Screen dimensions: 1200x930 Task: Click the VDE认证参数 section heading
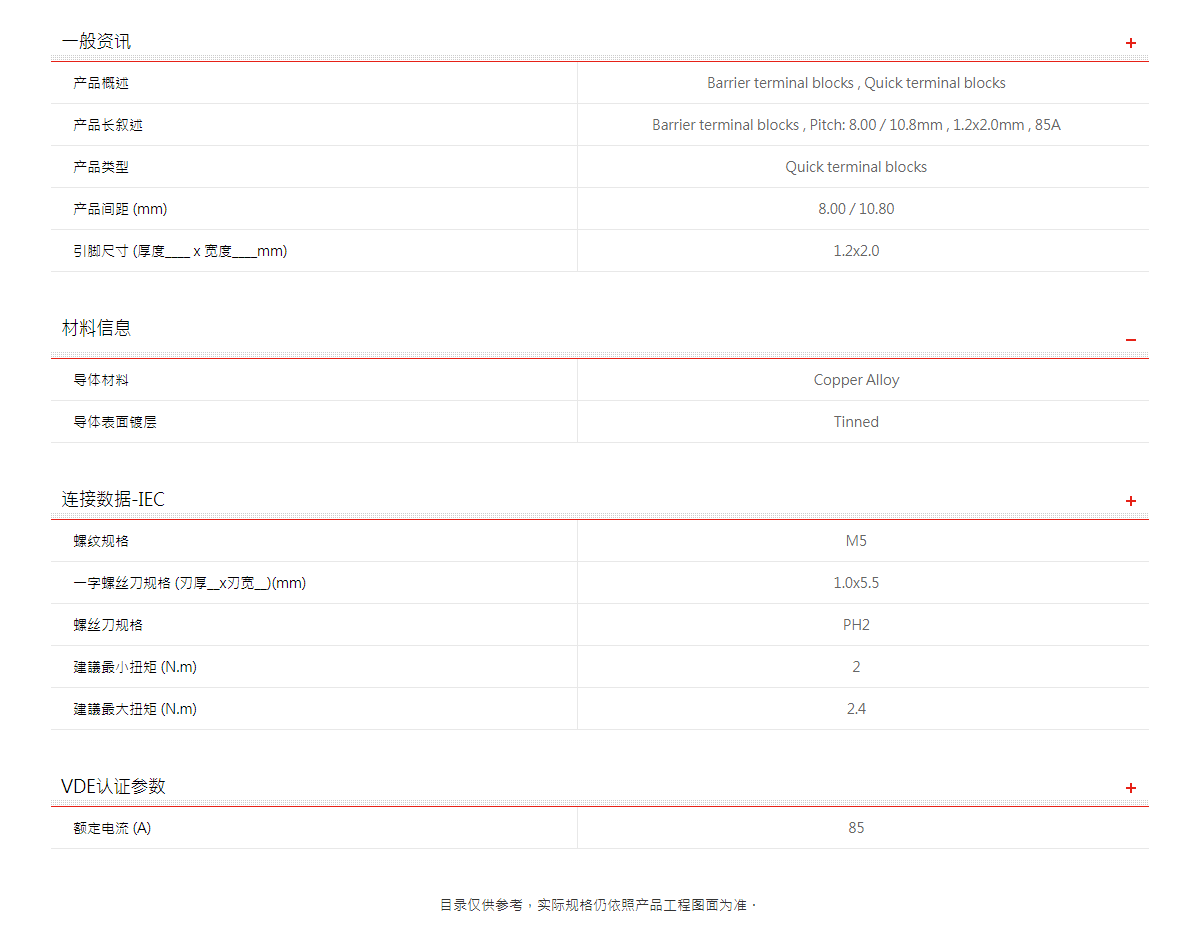coord(113,786)
